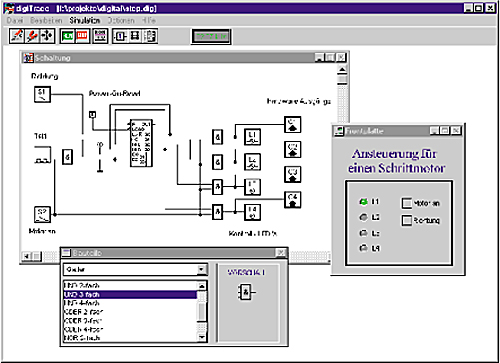Select switch S2 in the circuit

click(x=42, y=214)
